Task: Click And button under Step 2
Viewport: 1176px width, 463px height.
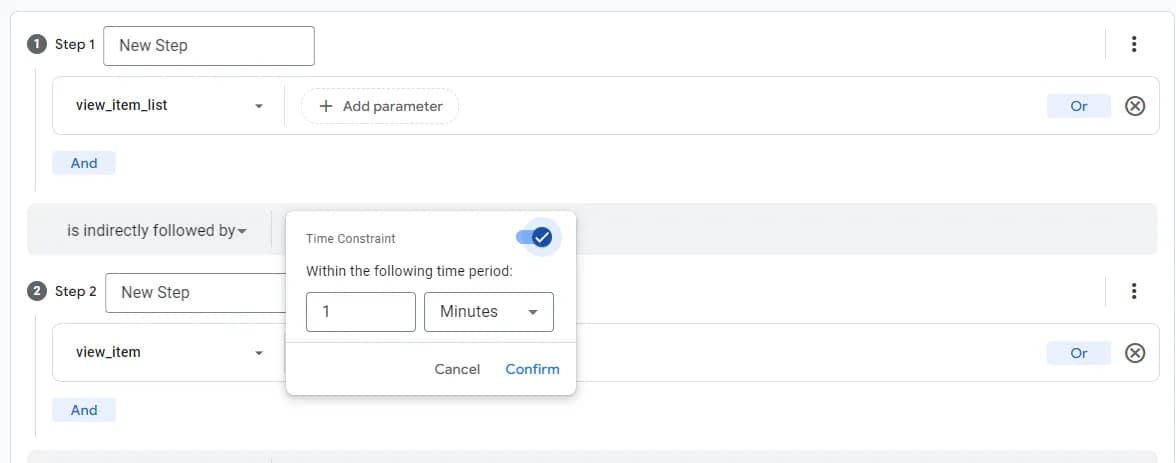Action: 84,409
